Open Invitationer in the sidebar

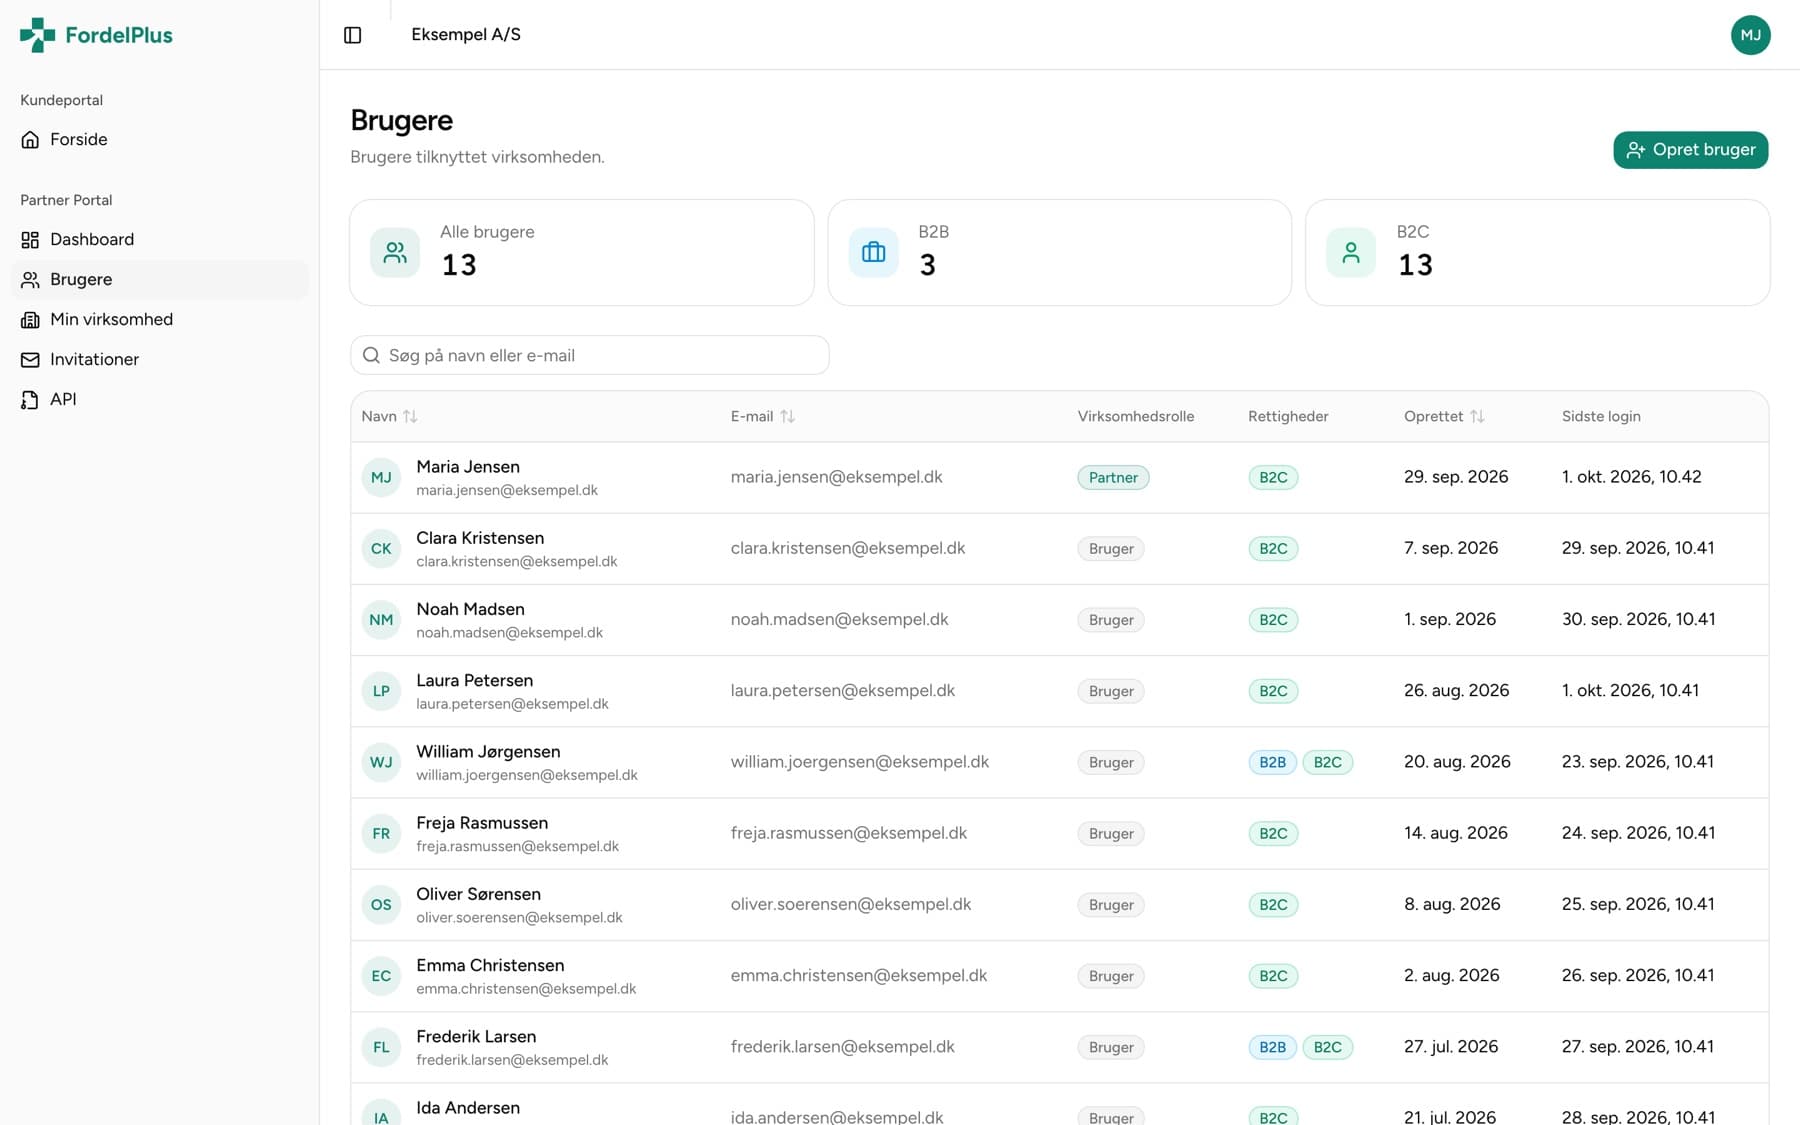160,359
